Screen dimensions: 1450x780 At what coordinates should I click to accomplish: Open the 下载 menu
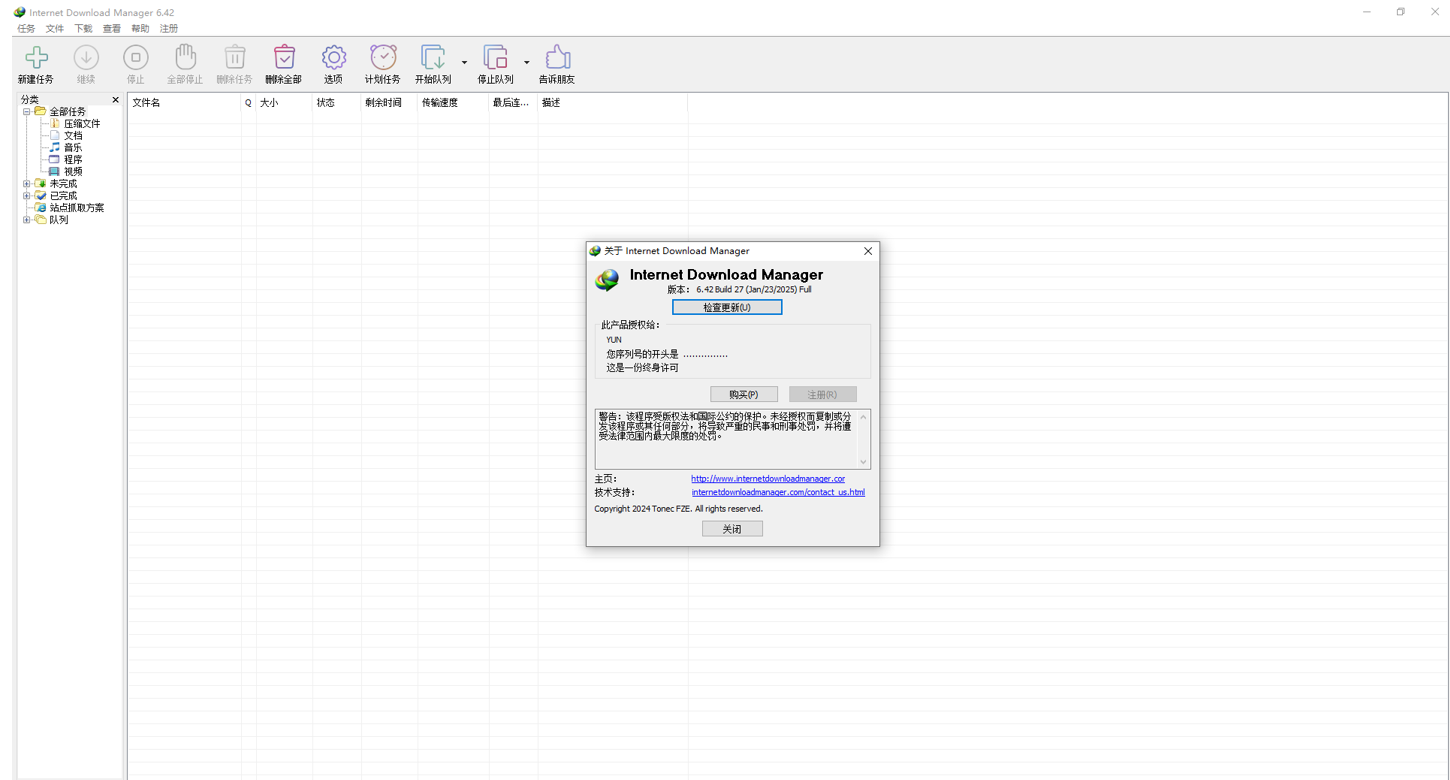coord(83,29)
